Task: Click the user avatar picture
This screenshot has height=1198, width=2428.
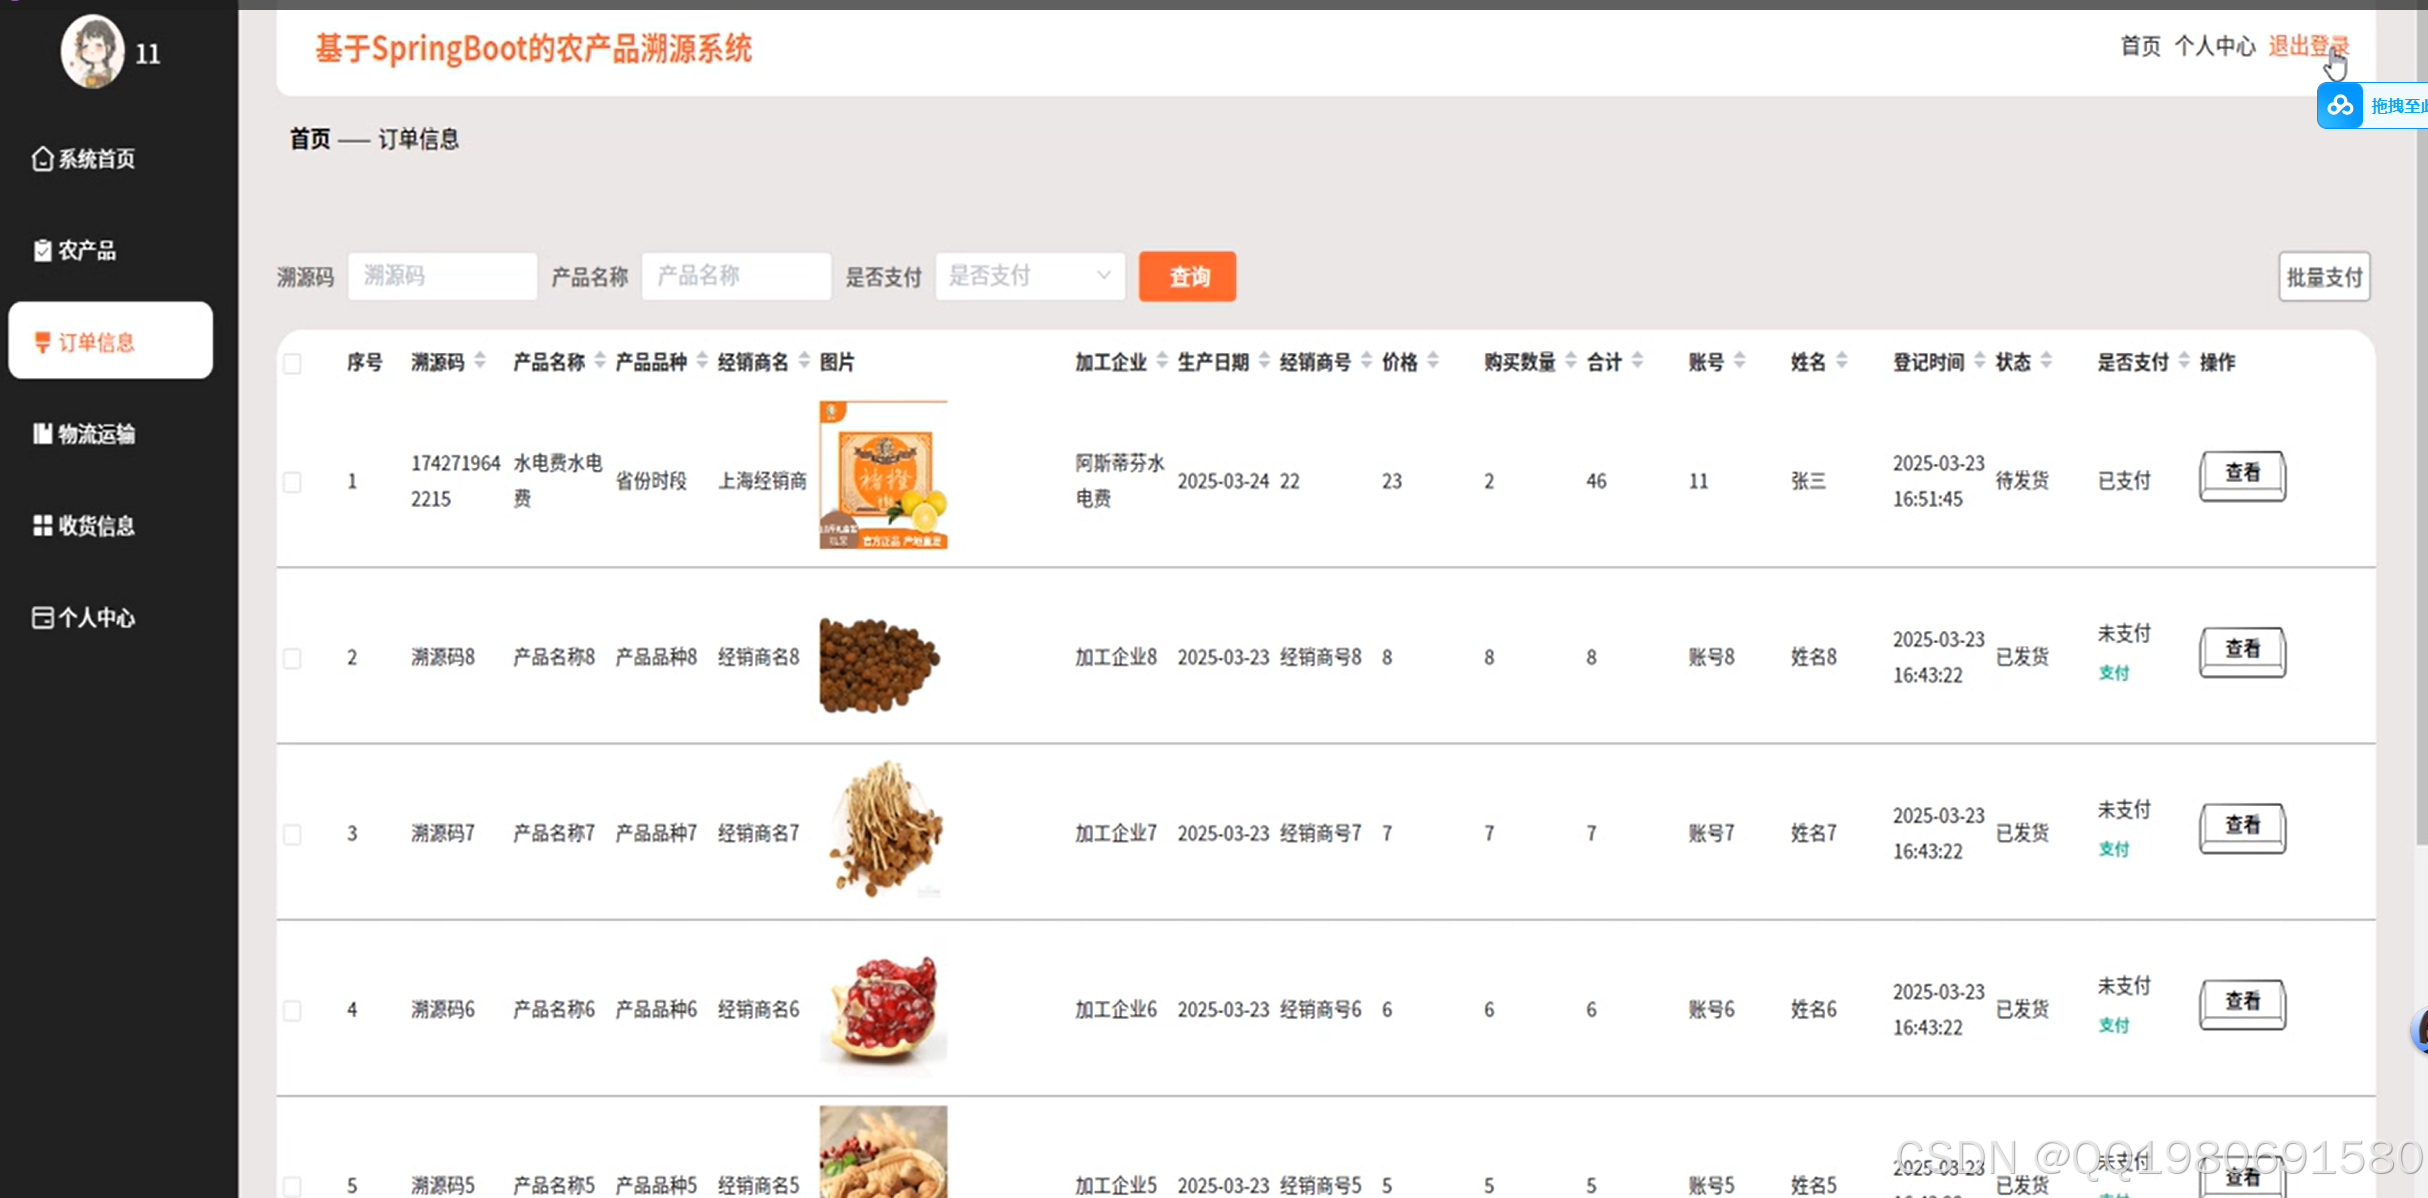Action: click(x=92, y=52)
